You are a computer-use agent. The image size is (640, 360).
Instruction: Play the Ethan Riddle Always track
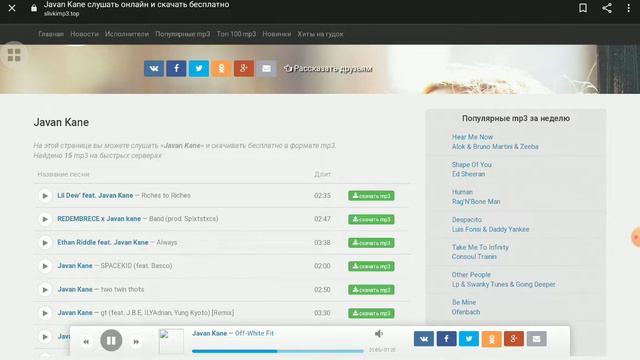(x=45, y=242)
